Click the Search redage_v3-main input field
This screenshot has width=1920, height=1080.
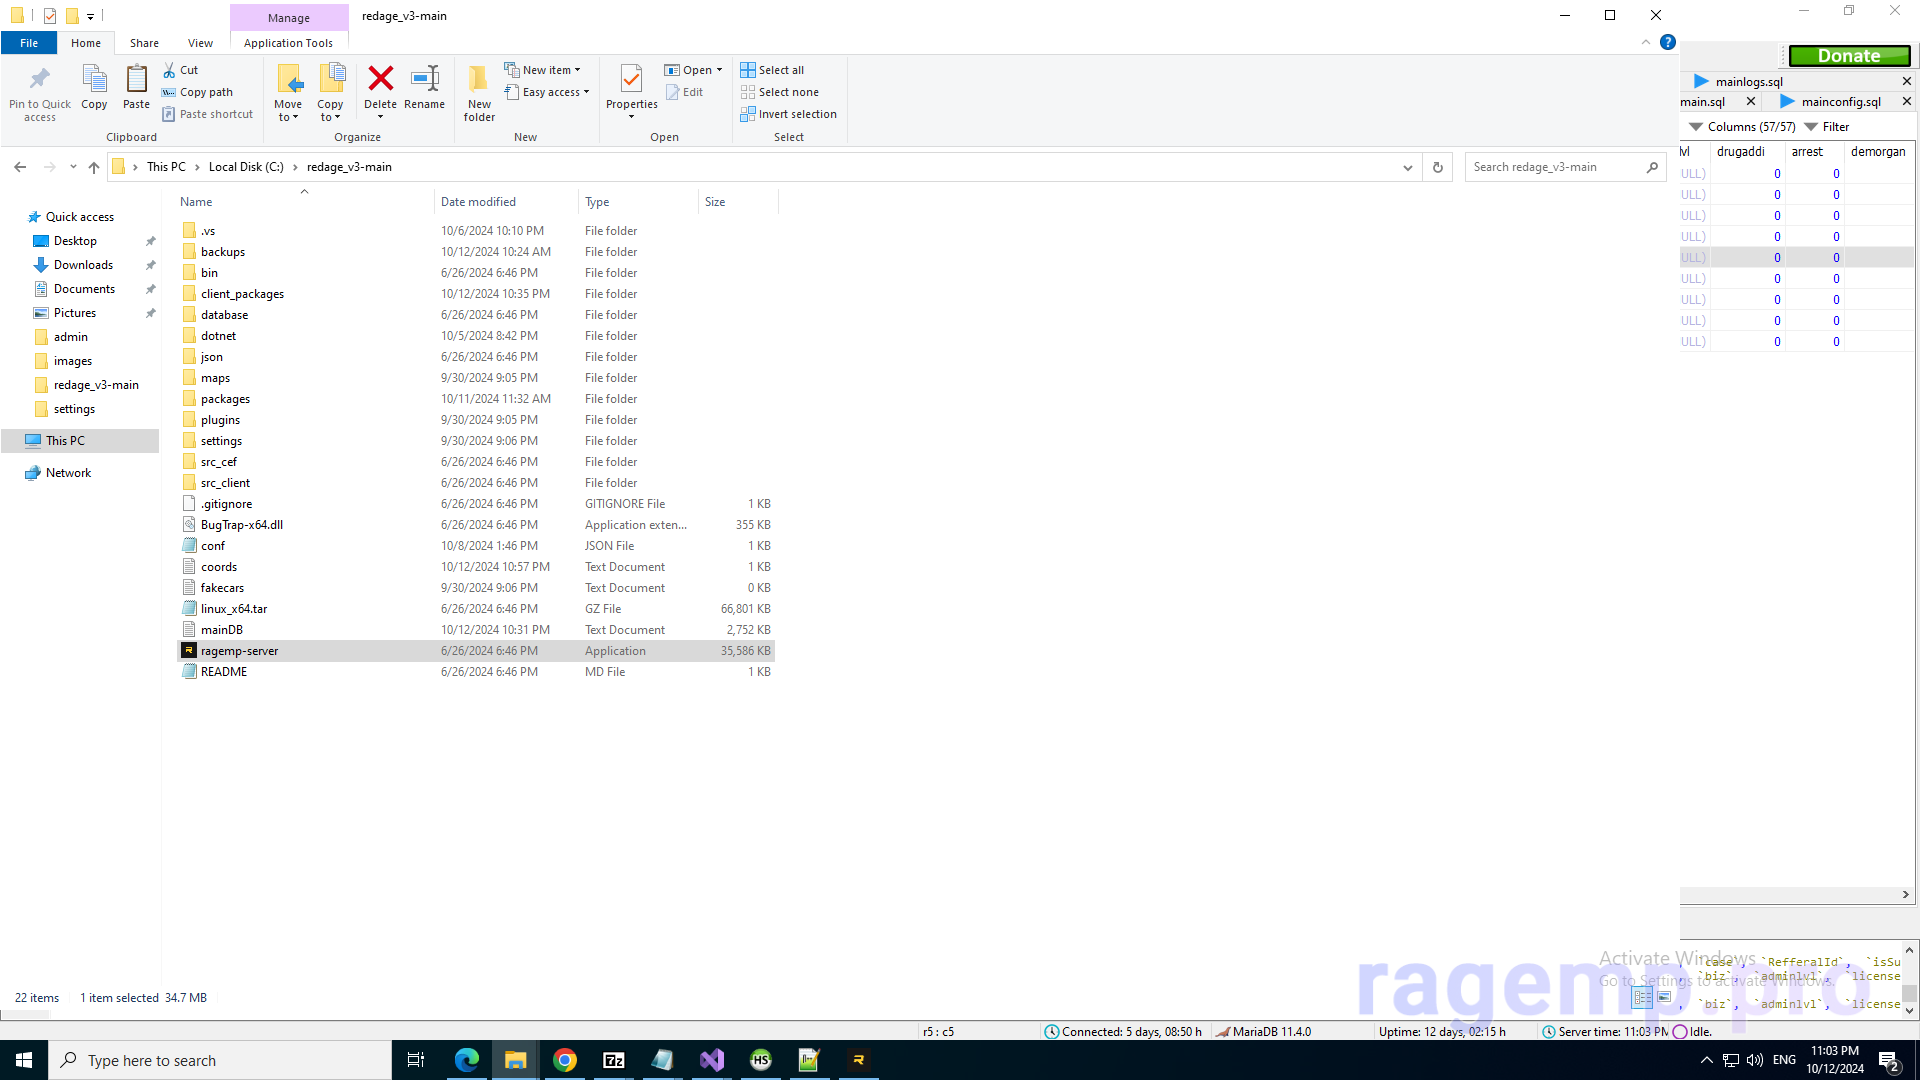1555,167
